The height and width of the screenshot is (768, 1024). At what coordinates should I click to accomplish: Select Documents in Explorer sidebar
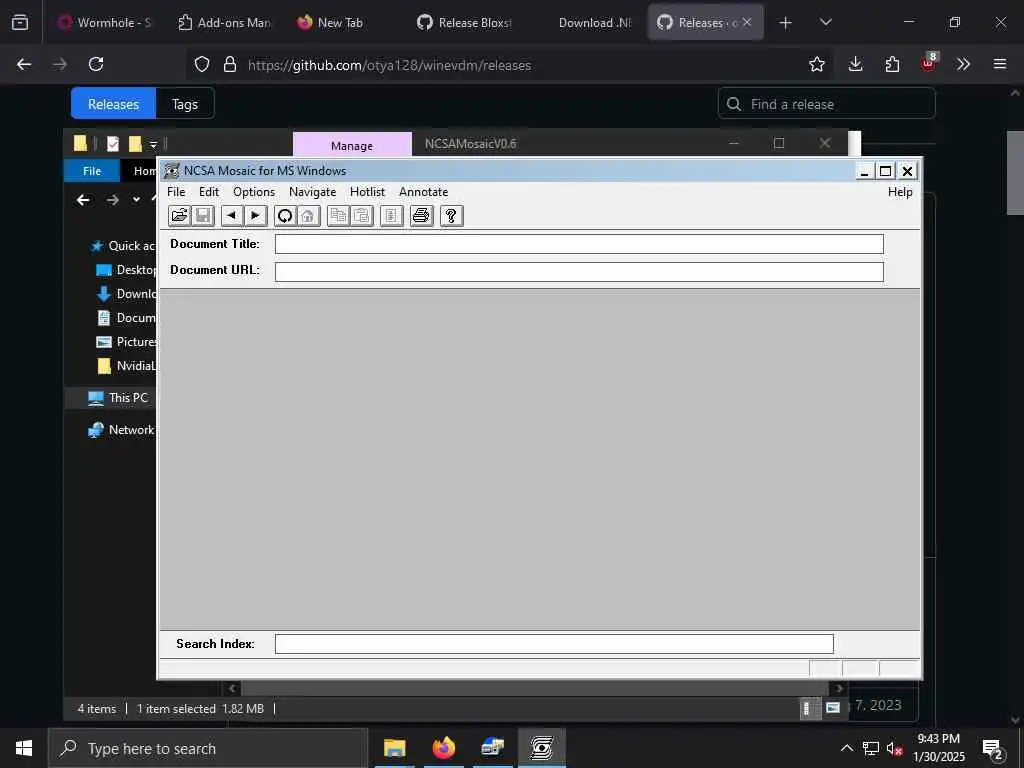(x=127, y=318)
